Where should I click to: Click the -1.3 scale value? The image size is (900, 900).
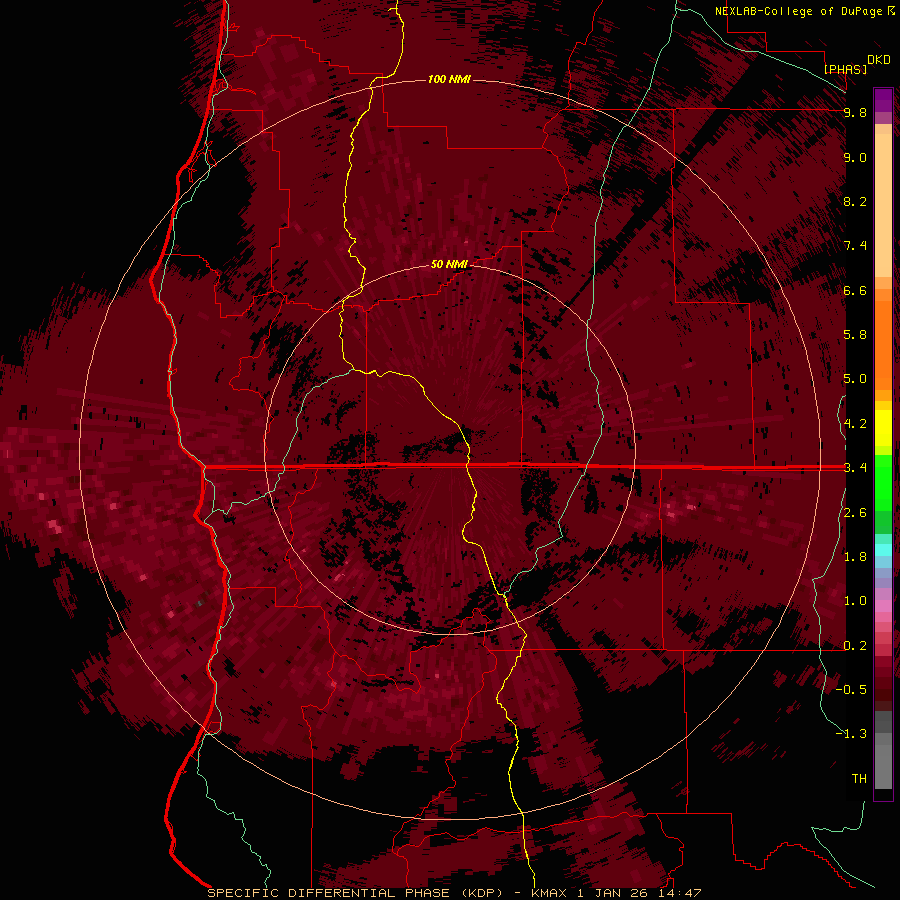point(851,734)
